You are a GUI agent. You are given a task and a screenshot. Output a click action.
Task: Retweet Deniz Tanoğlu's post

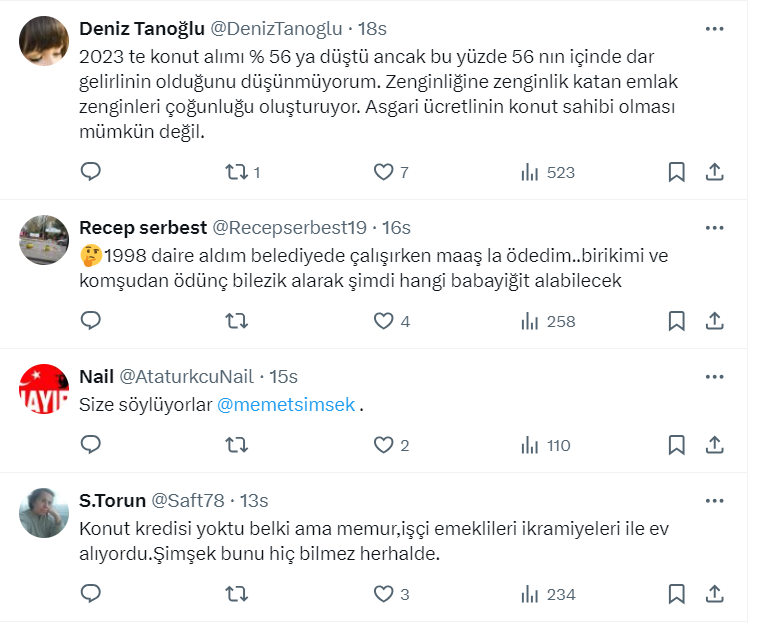coord(237,172)
